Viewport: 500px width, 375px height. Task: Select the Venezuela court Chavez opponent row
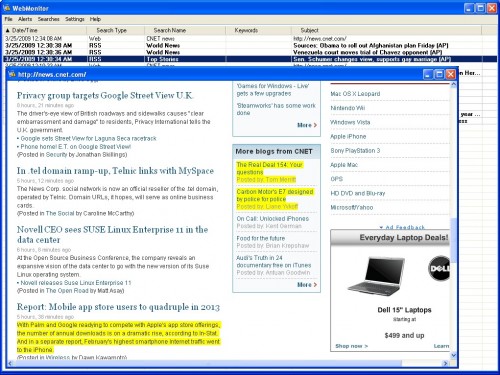(x=243, y=52)
